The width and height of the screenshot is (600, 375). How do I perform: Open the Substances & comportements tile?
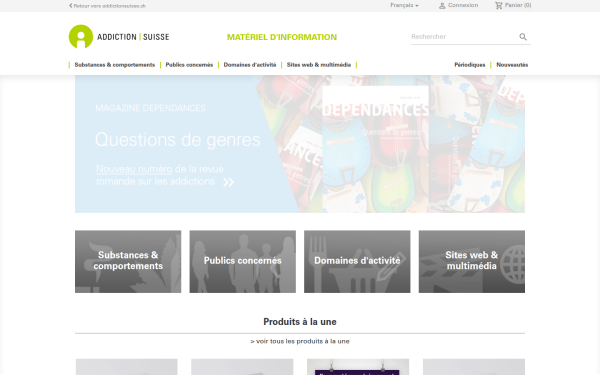pos(128,262)
